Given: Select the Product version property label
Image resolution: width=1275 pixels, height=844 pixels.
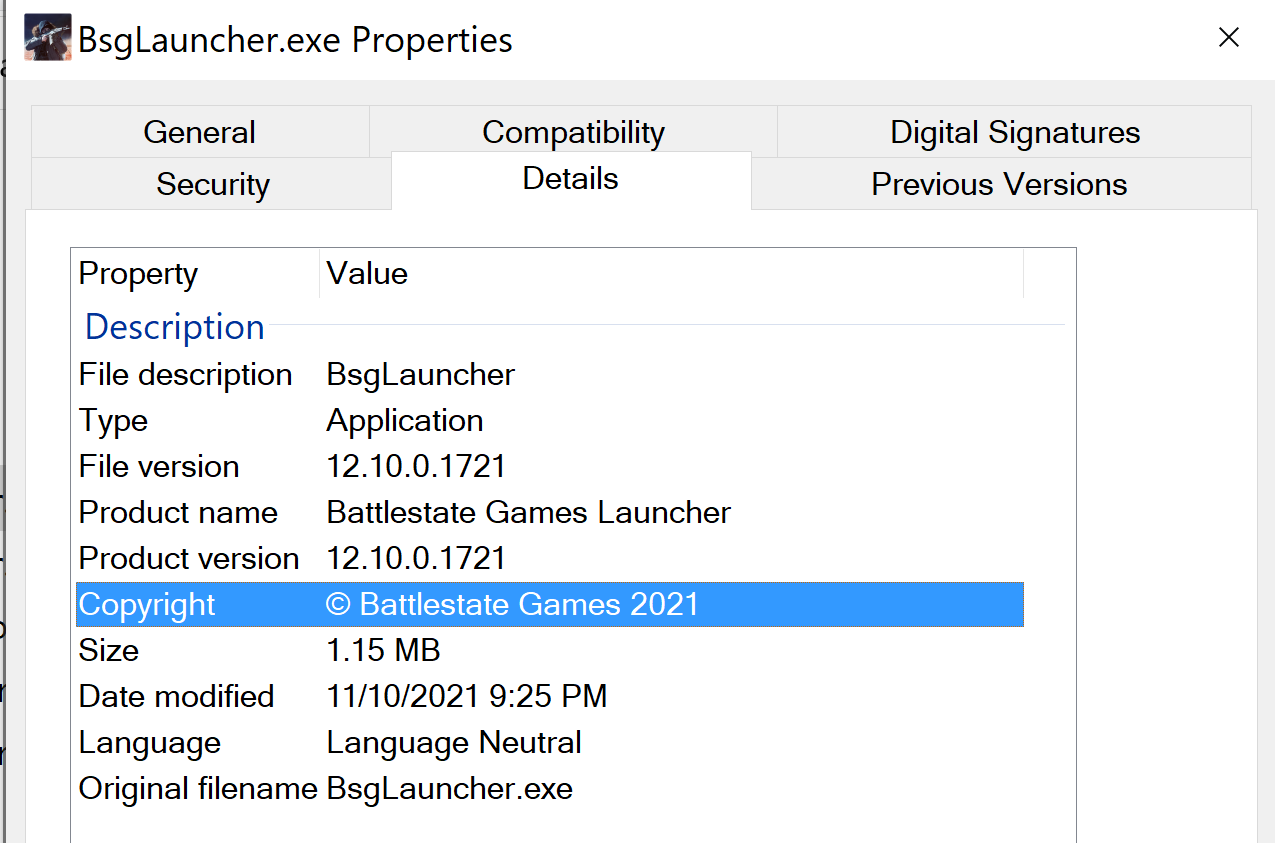Looking at the screenshot, I should [x=189, y=559].
